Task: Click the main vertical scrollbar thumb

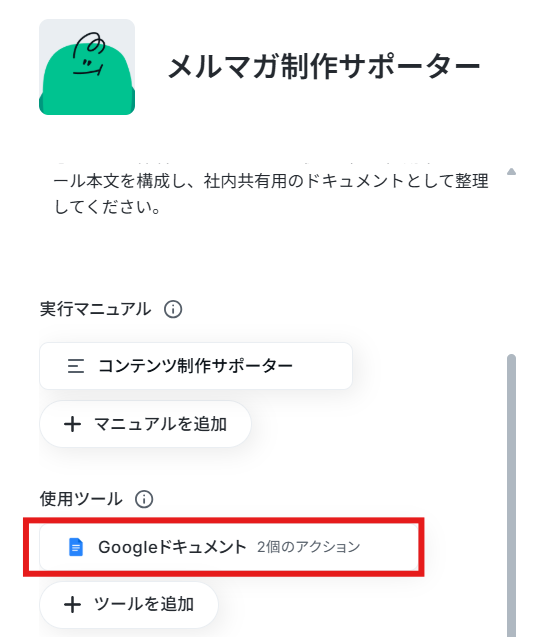Action: pyautogui.click(x=511, y=496)
